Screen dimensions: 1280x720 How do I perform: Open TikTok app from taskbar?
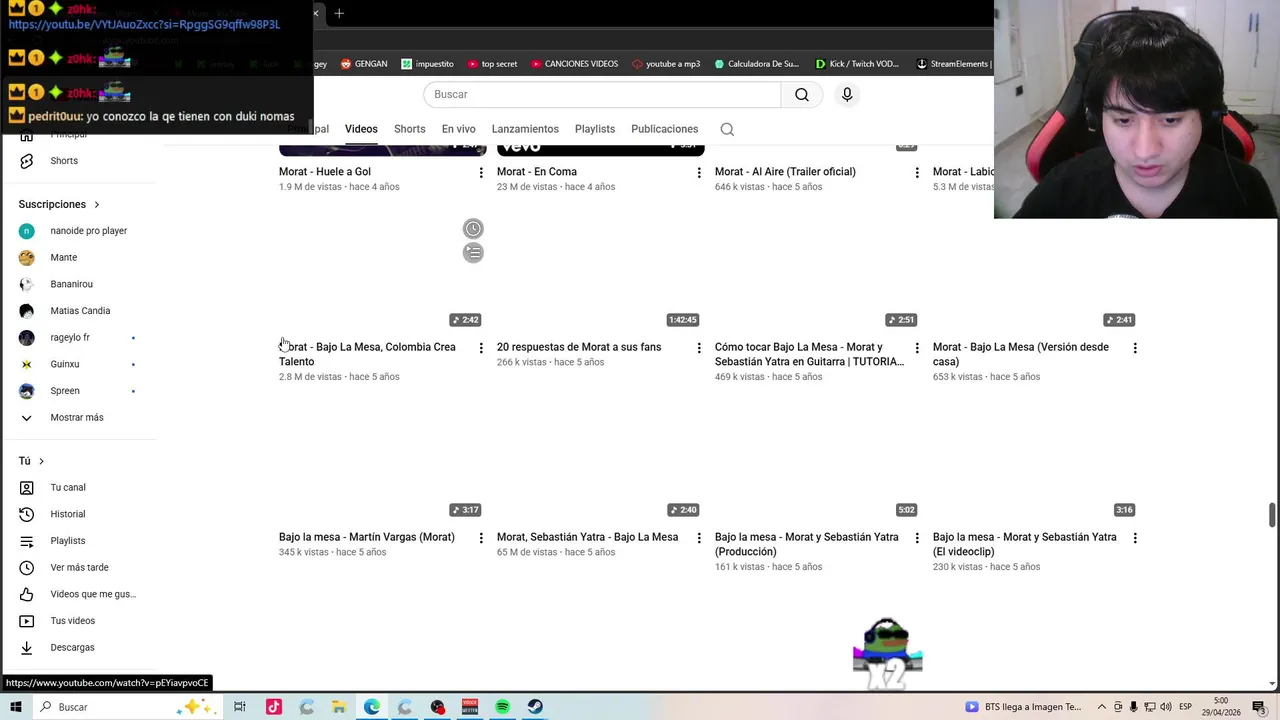[273, 707]
